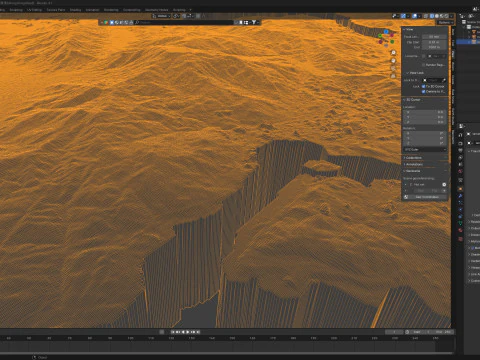Switch viewport shading to rendered mode

pyautogui.click(x=446, y=16)
